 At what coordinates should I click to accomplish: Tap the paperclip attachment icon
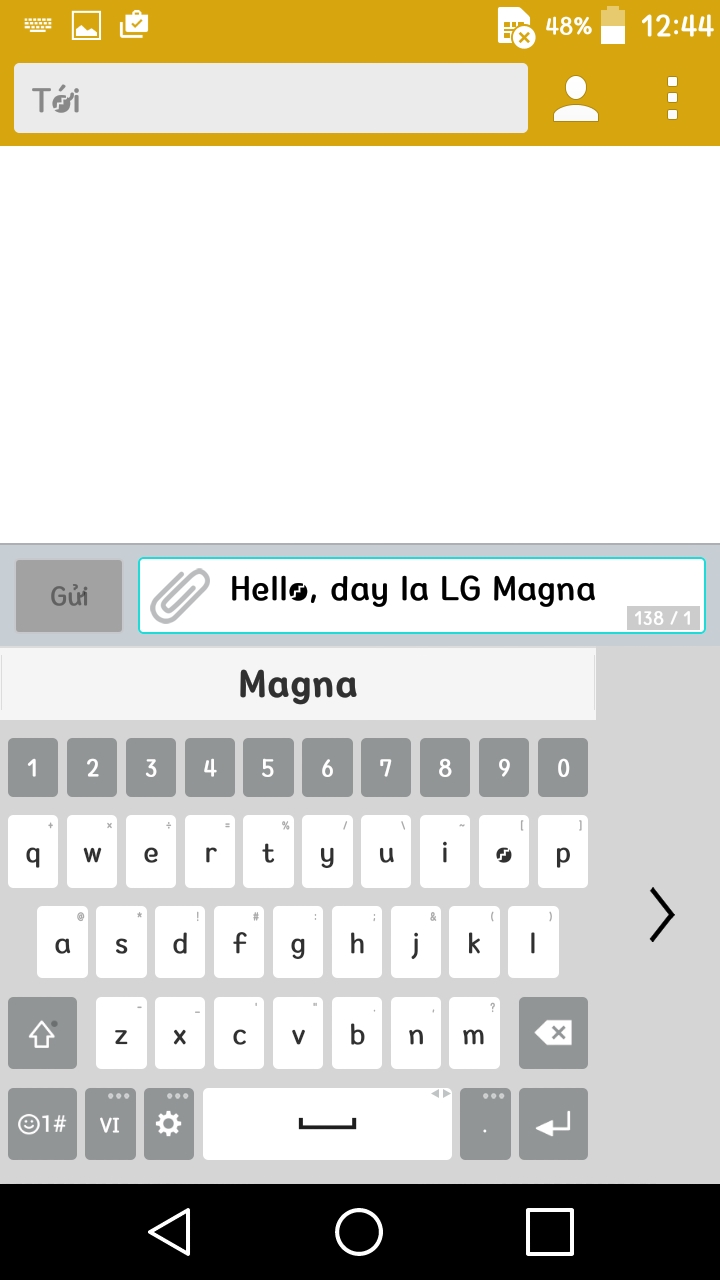177,592
